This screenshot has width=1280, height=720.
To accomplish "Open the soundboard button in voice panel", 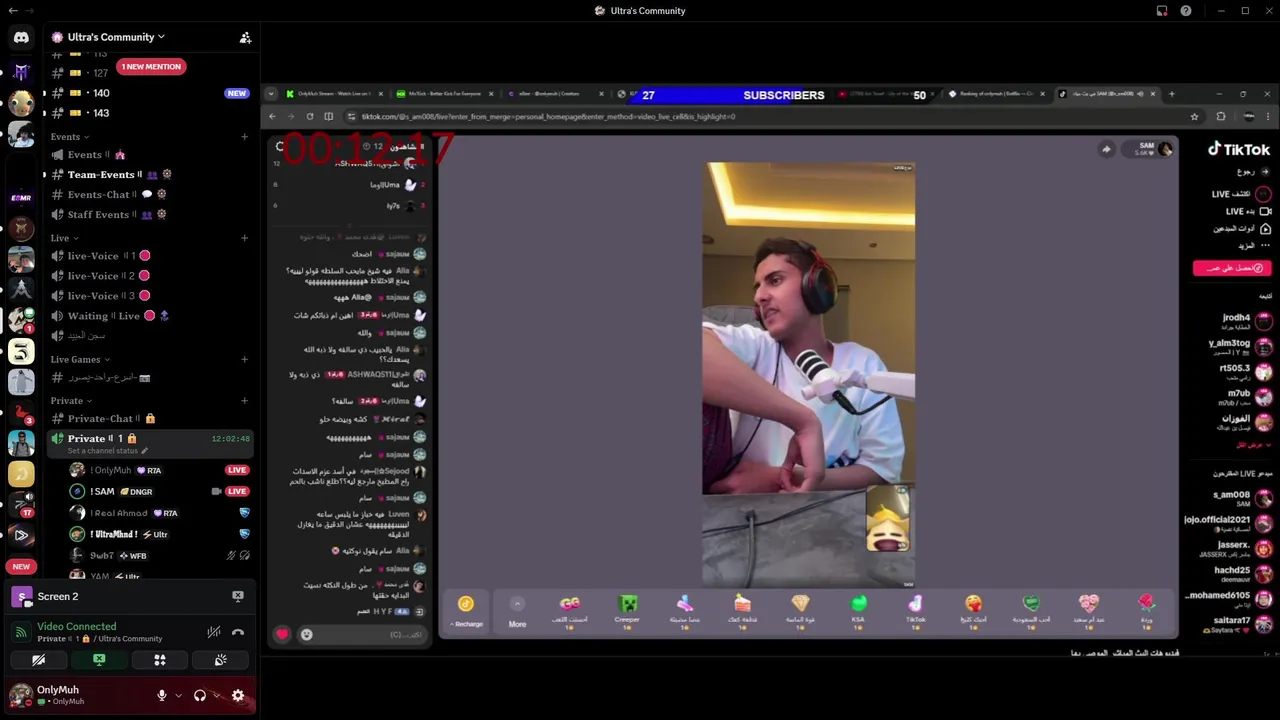I will 221,660.
